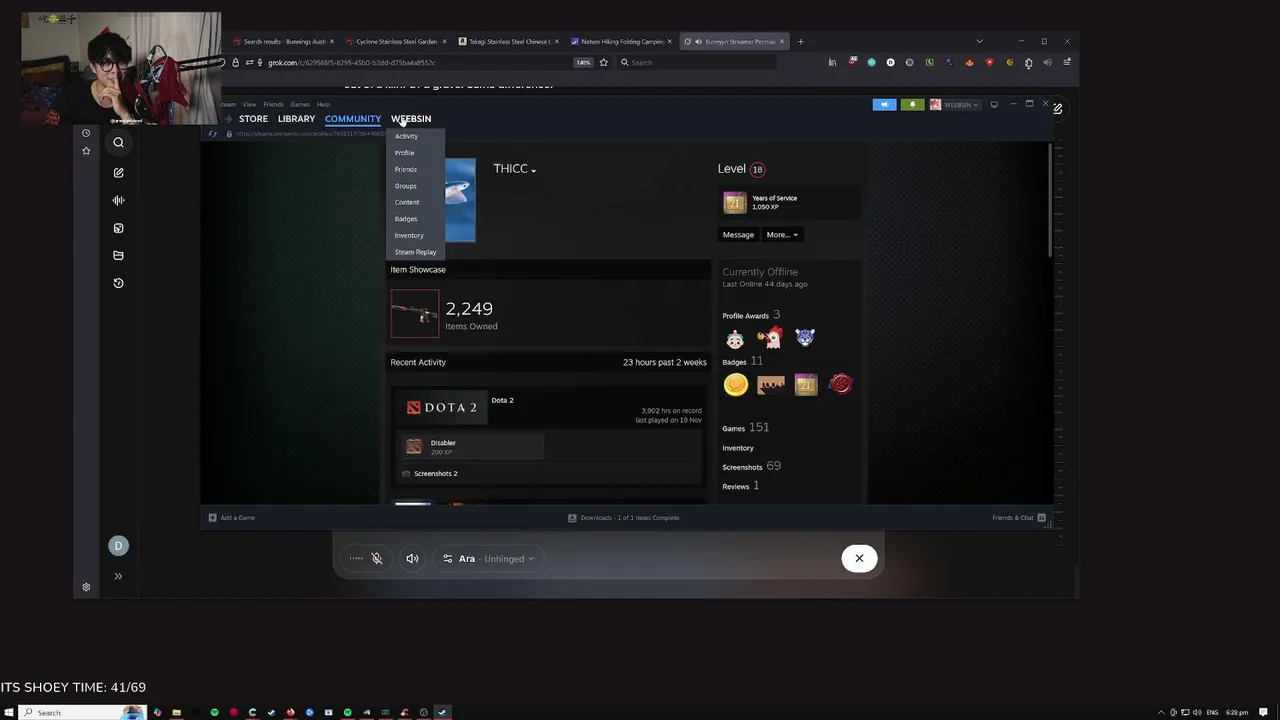Open the projects folder icon in Grok sidebar
The width and height of the screenshot is (1280, 720).
click(118, 255)
